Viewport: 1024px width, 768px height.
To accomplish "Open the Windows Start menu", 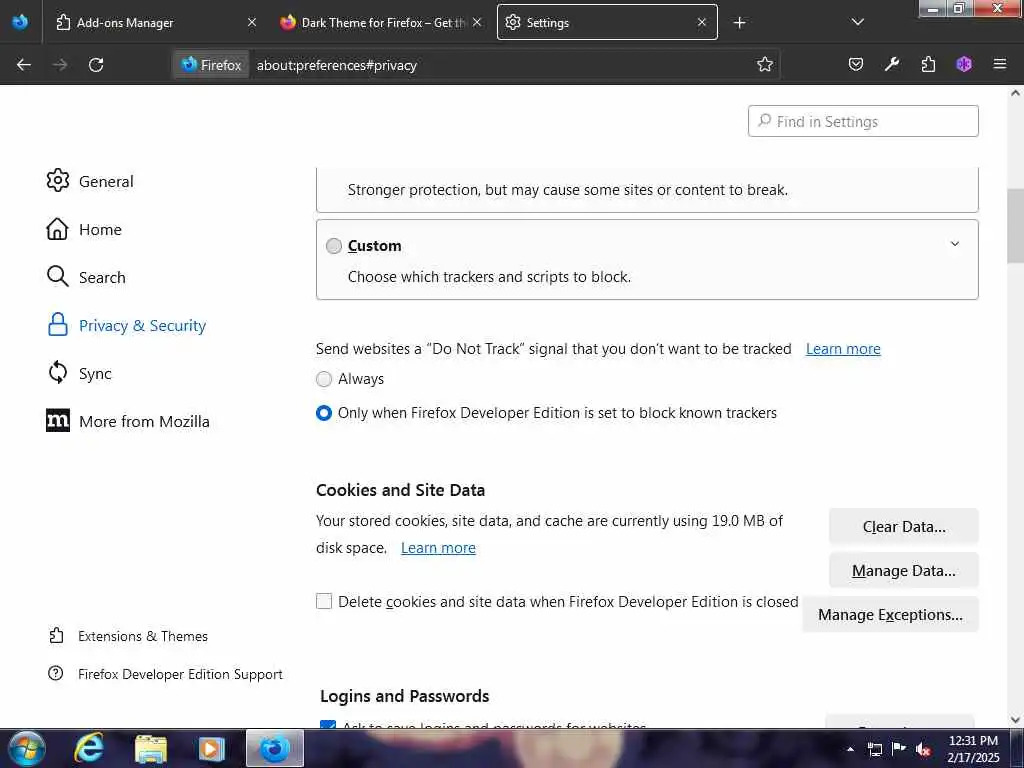I will point(26,748).
